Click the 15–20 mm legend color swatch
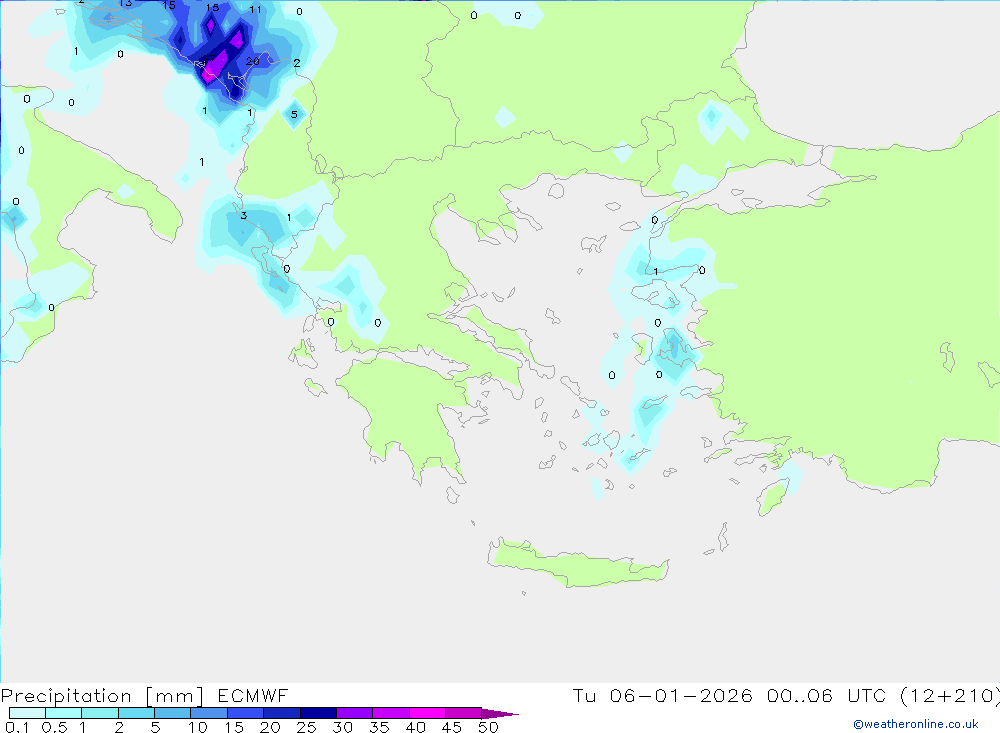 245,713
